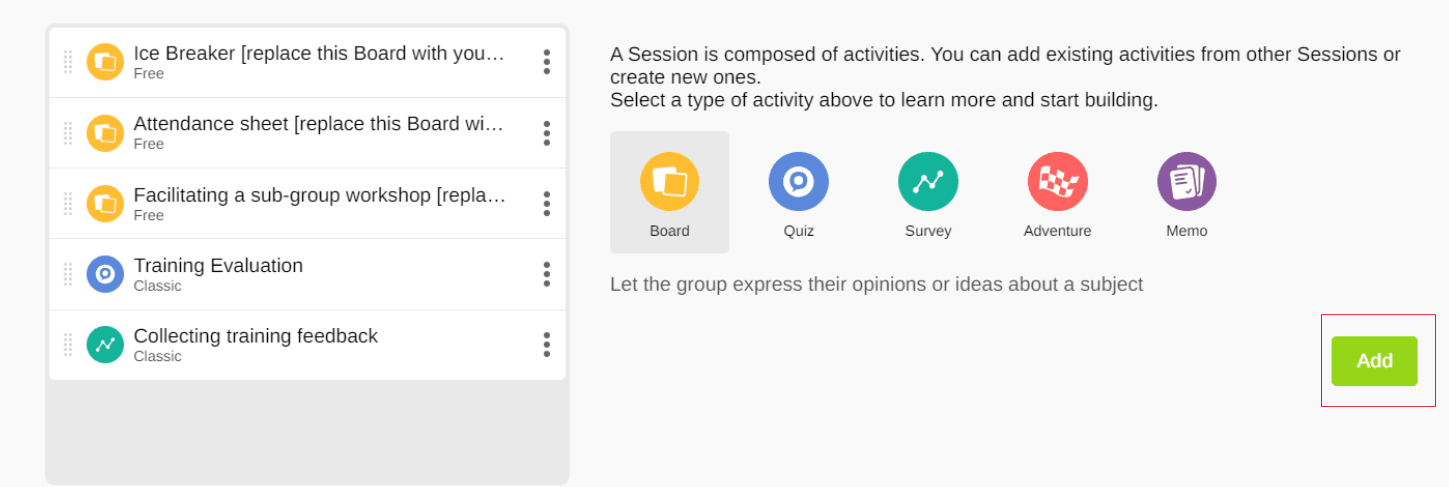The height and width of the screenshot is (487, 1449).
Task: Open options menu for Training Evaluation
Action: point(546,274)
